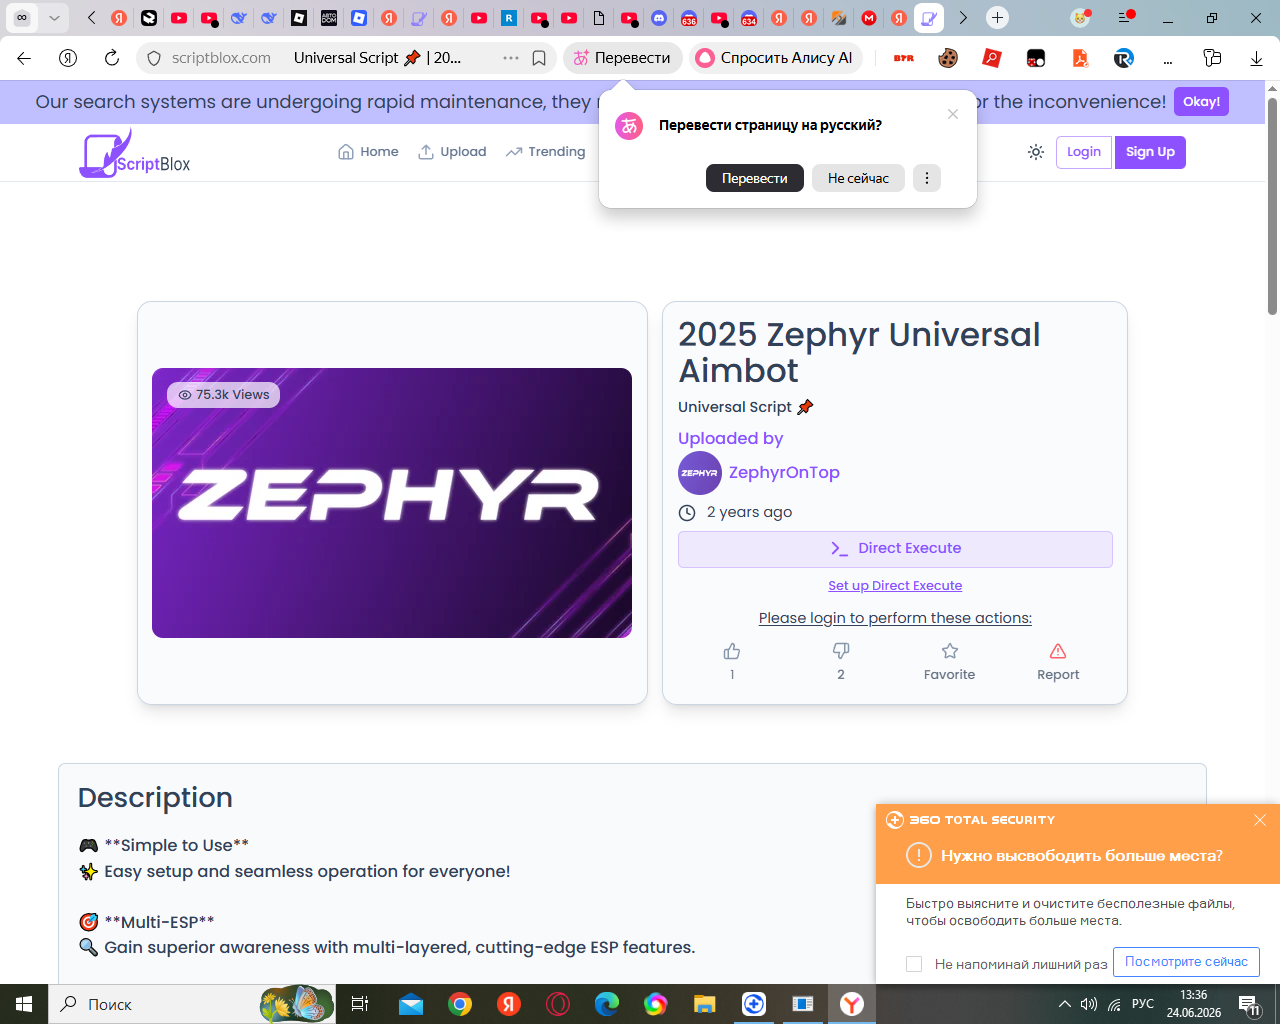
Task: Click the volume tray icon
Action: point(1089,1004)
